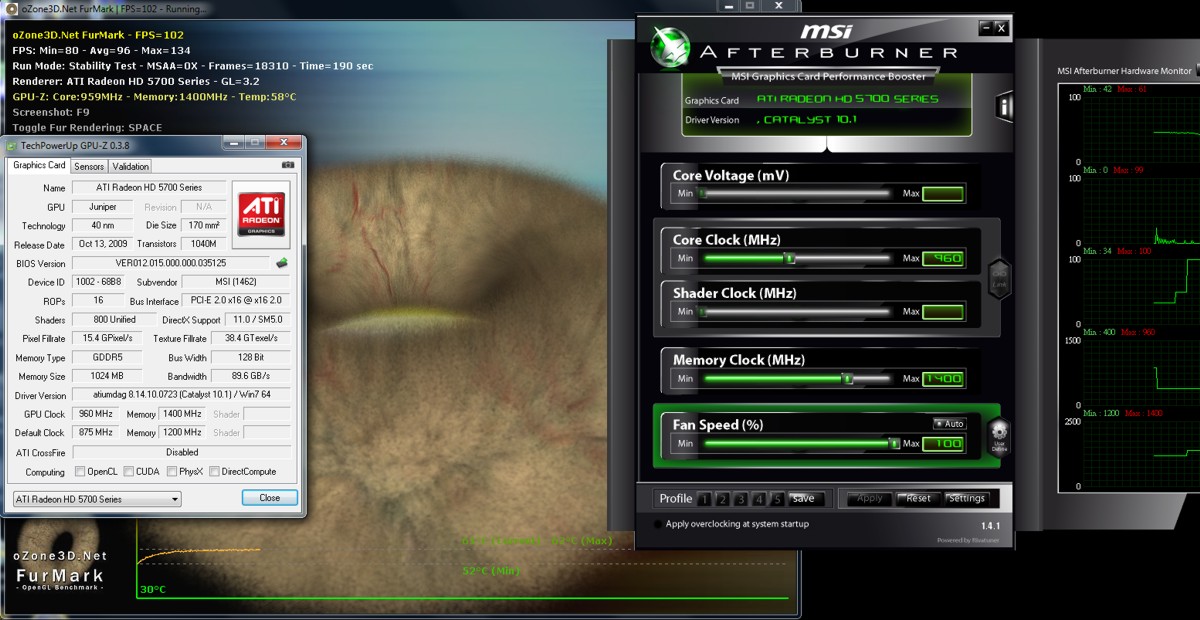Switch to the Sensors tab in GPU-Z
This screenshot has height=620, width=1200.
click(x=89, y=167)
